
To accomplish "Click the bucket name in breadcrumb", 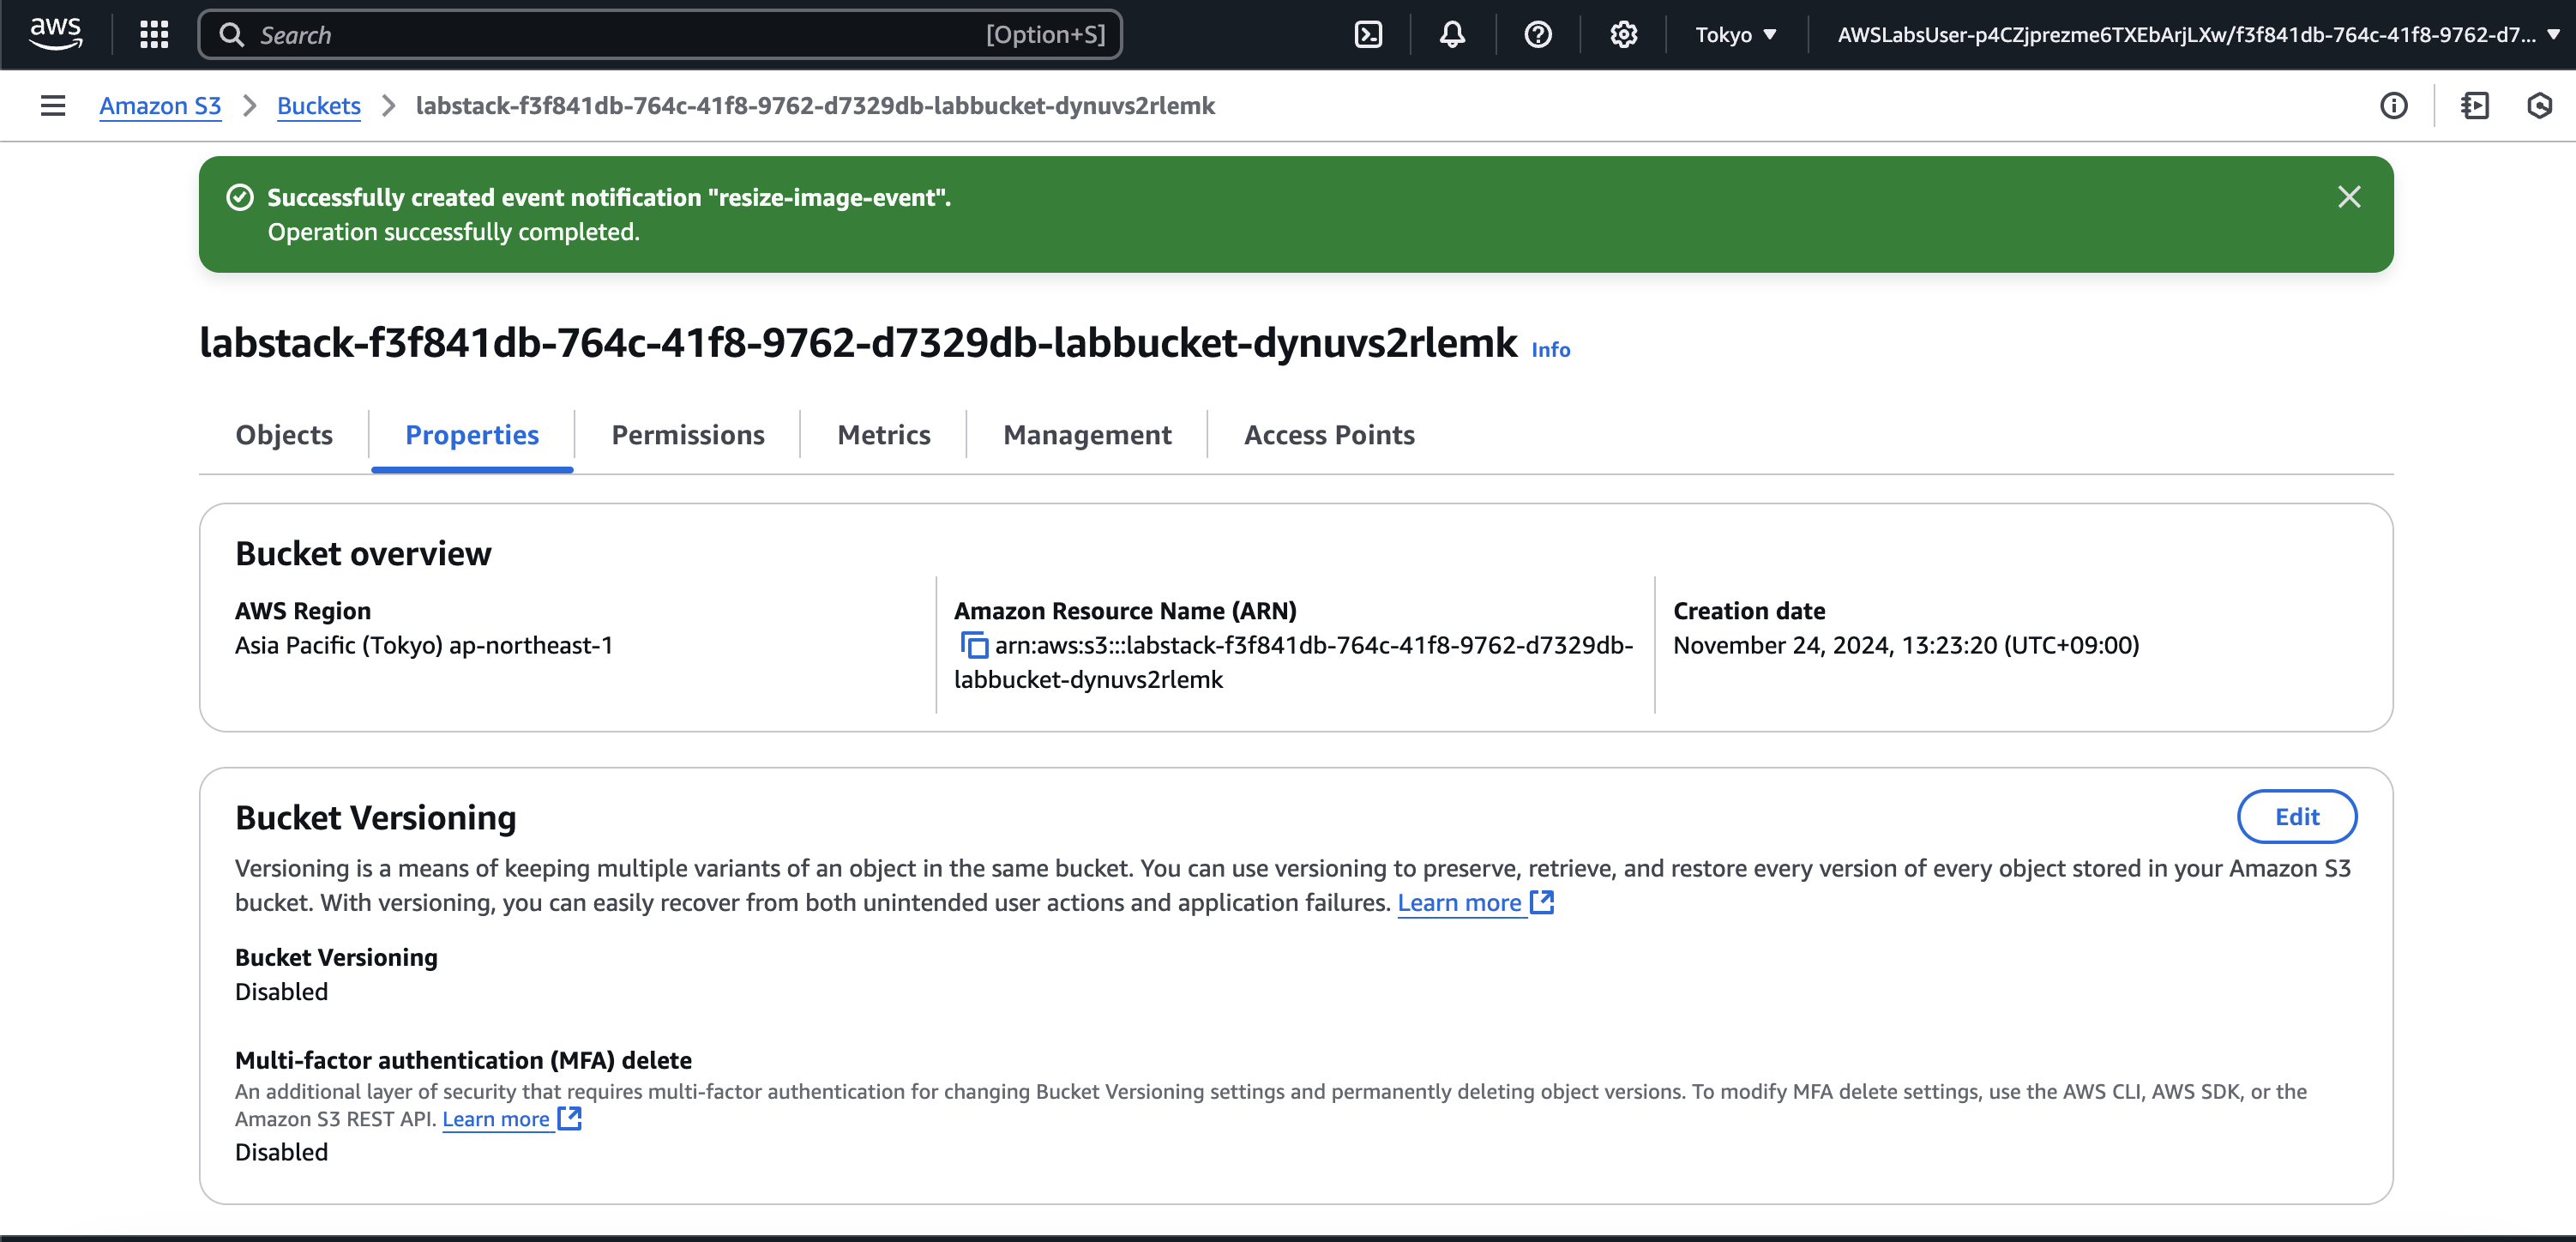I will click(x=815, y=106).
